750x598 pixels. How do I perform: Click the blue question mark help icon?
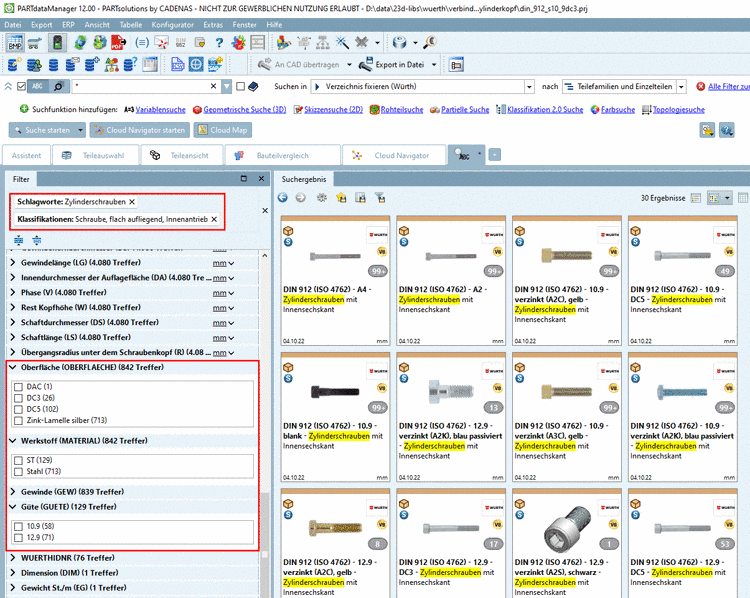point(219,42)
